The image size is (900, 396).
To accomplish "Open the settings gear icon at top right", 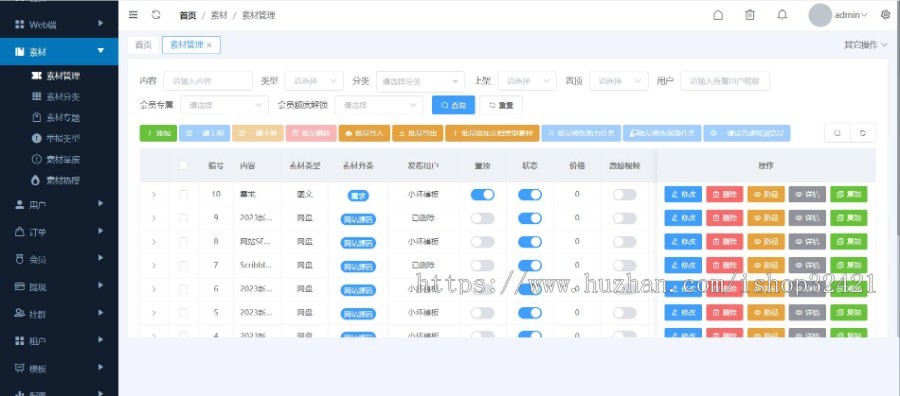I will point(885,15).
